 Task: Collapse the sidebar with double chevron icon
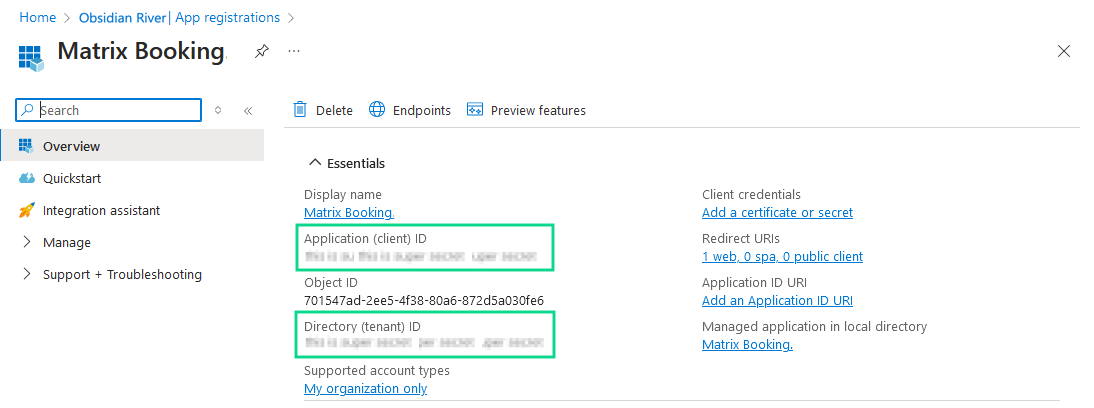point(248,110)
